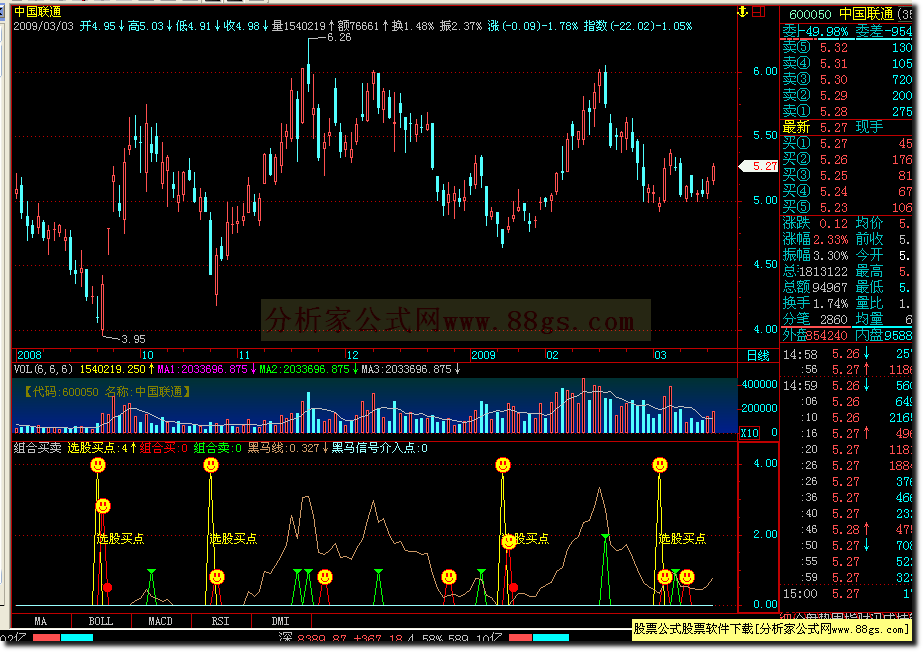
Task: Click the 2008 year marker on time axis
Action: [x=29, y=355]
